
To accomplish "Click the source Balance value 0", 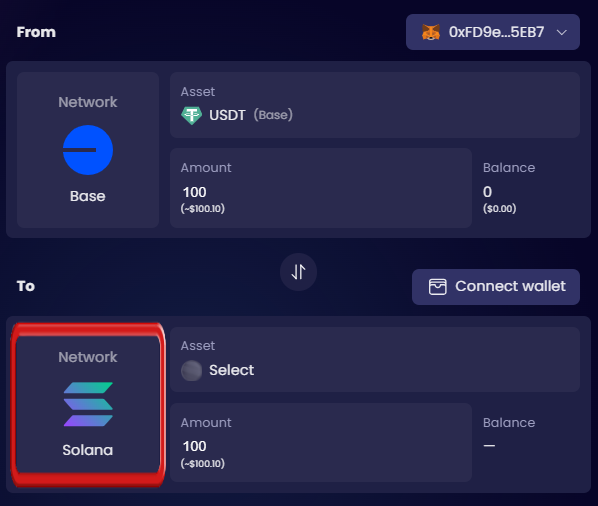I will point(487,192).
